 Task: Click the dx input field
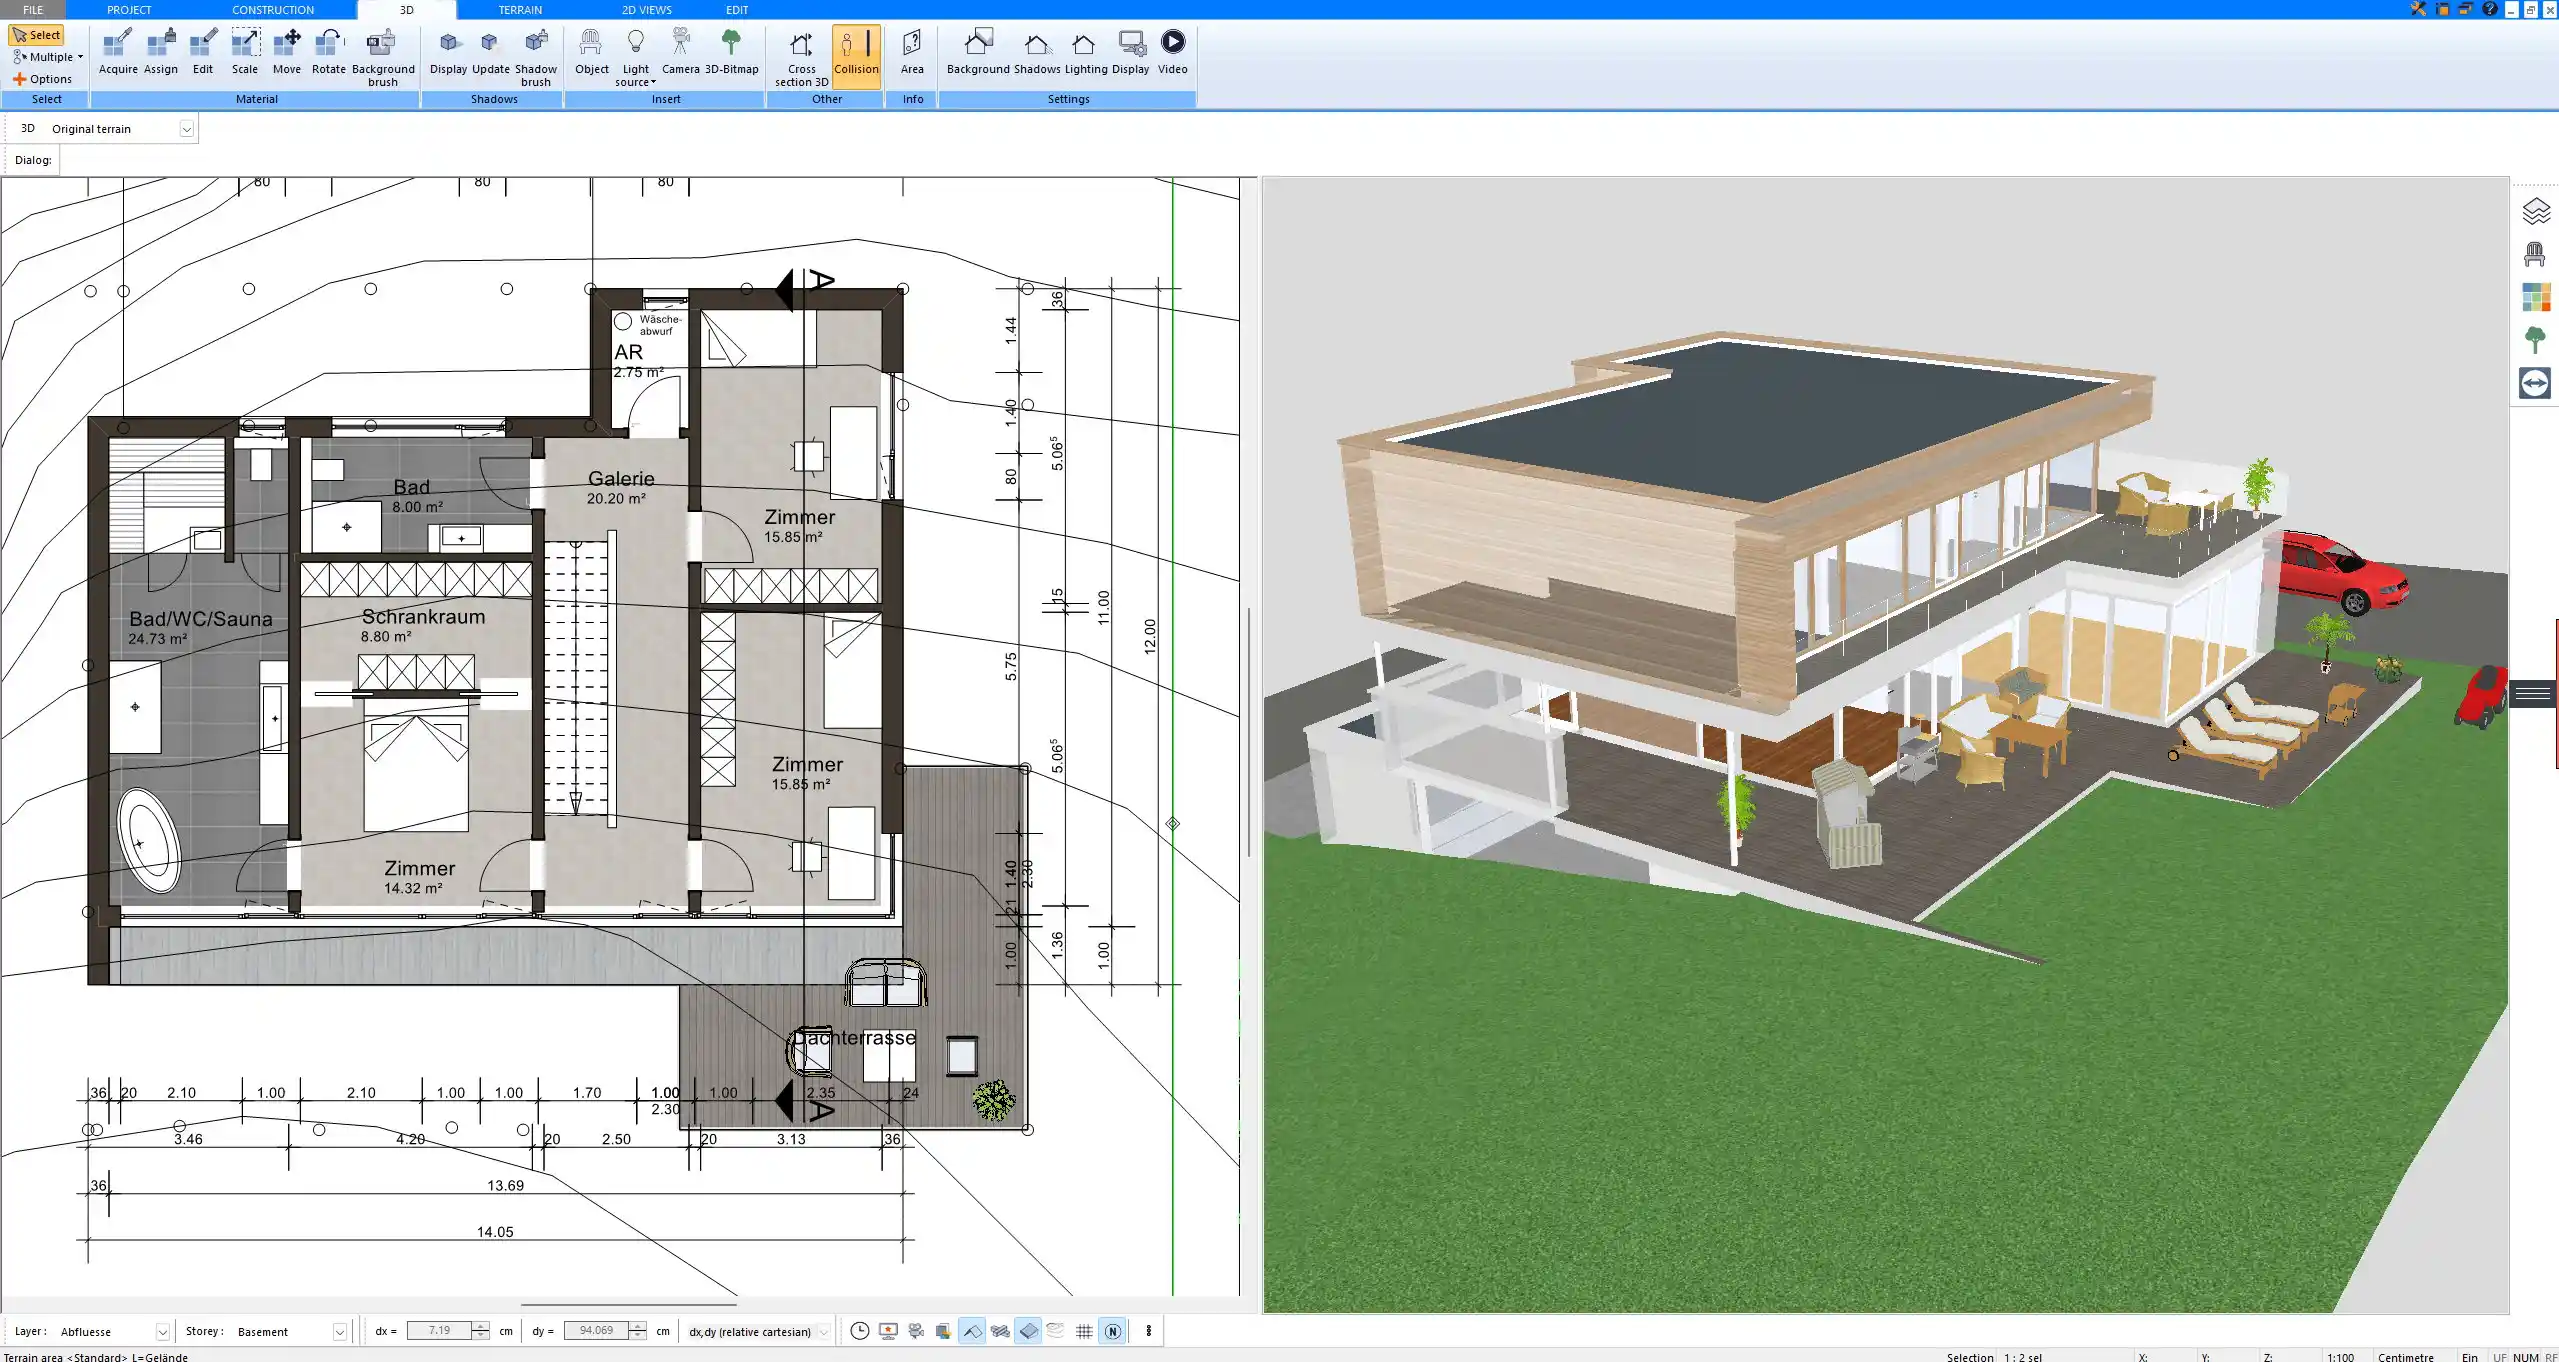(x=439, y=1331)
